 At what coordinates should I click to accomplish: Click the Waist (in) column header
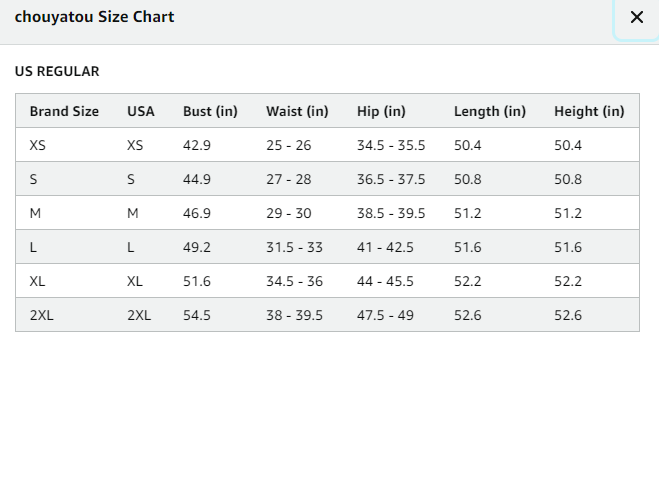pos(297,111)
